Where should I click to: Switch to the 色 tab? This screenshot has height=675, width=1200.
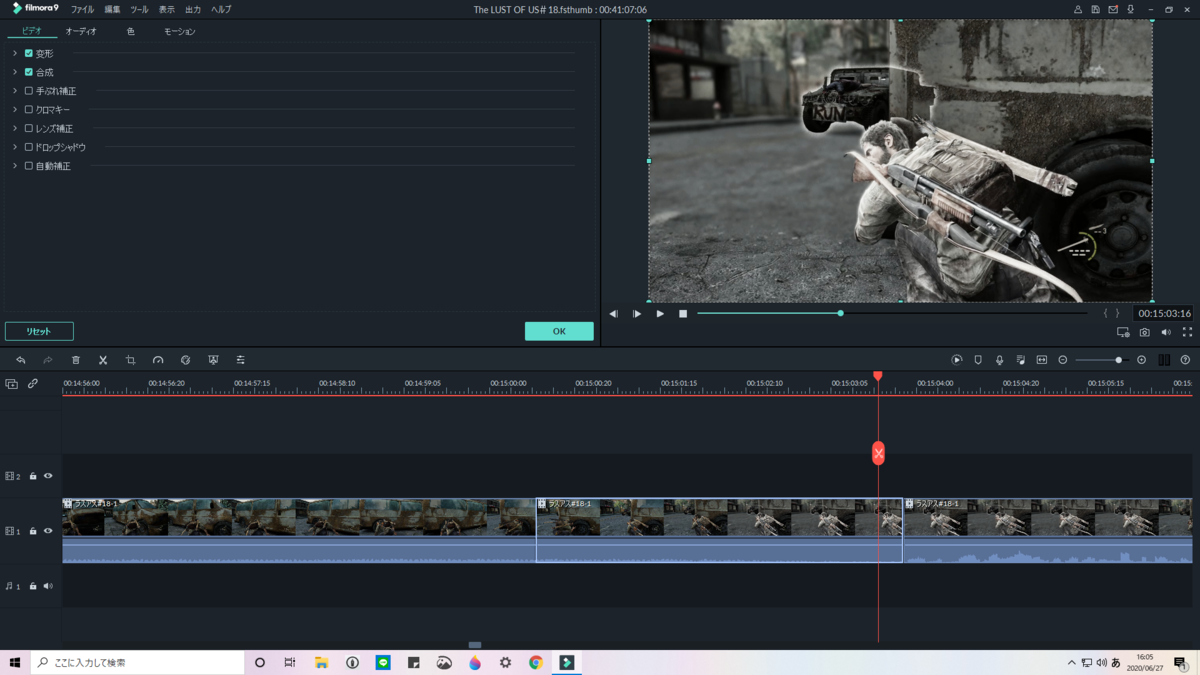pyautogui.click(x=130, y=32)
